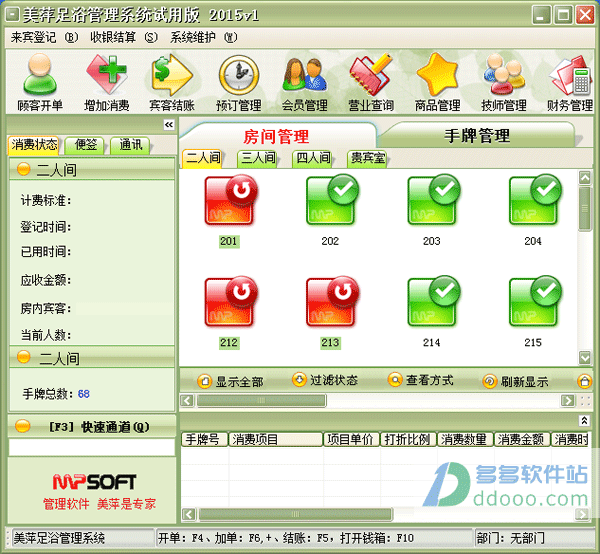This screenshot has height=554, width=600.
Task: Switch to the 便签 sidebar tab
Action: 85,145
